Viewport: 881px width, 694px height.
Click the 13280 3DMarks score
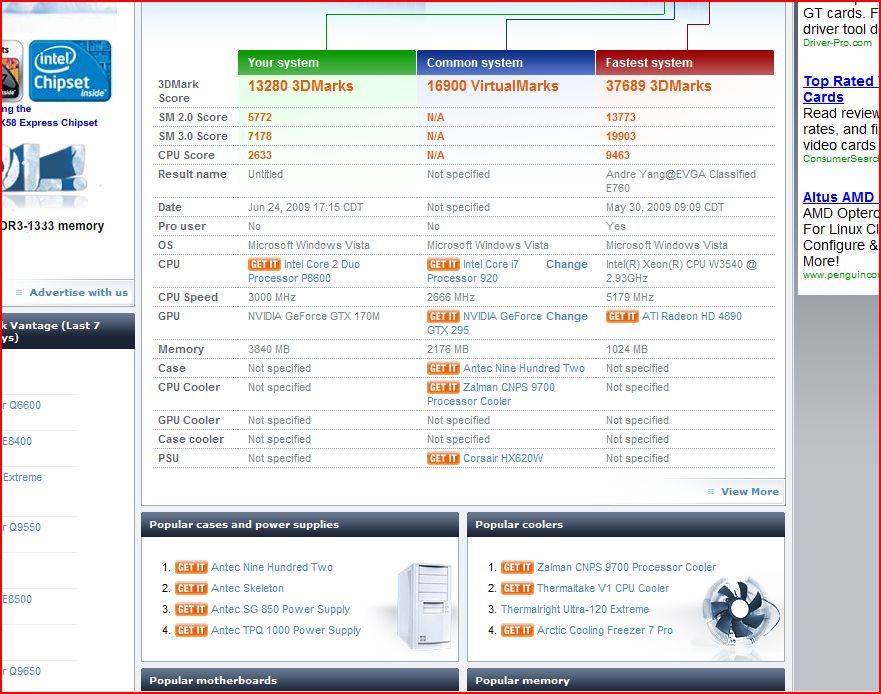301,86
